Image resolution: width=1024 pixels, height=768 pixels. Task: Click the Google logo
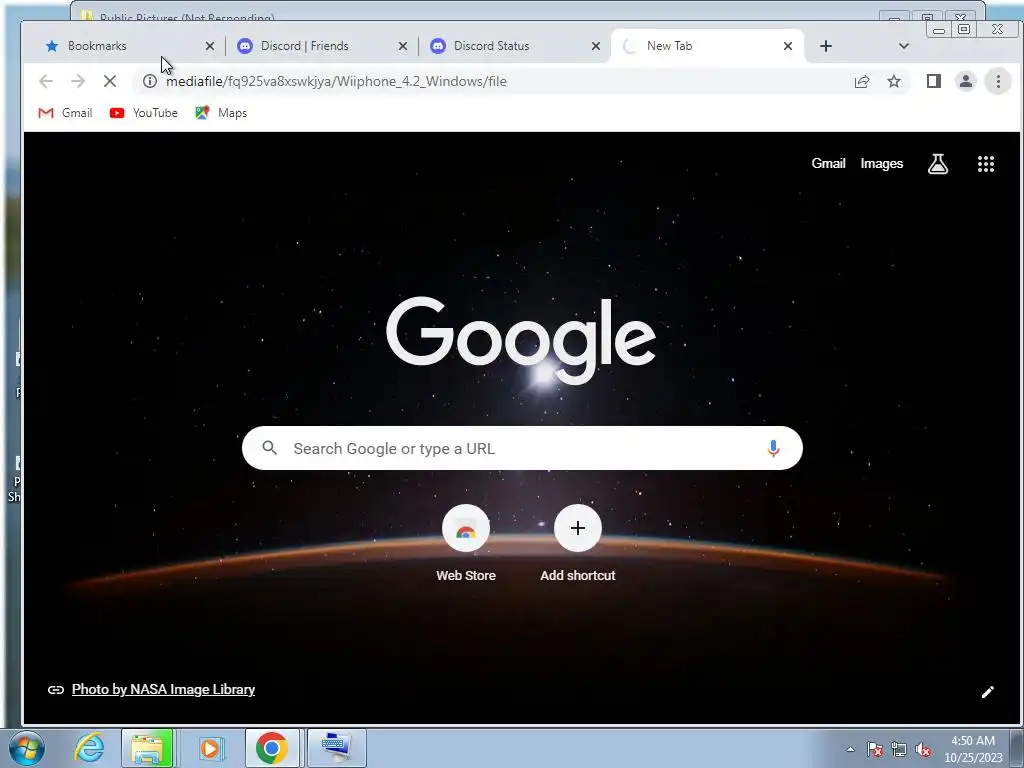coord(521,340)
